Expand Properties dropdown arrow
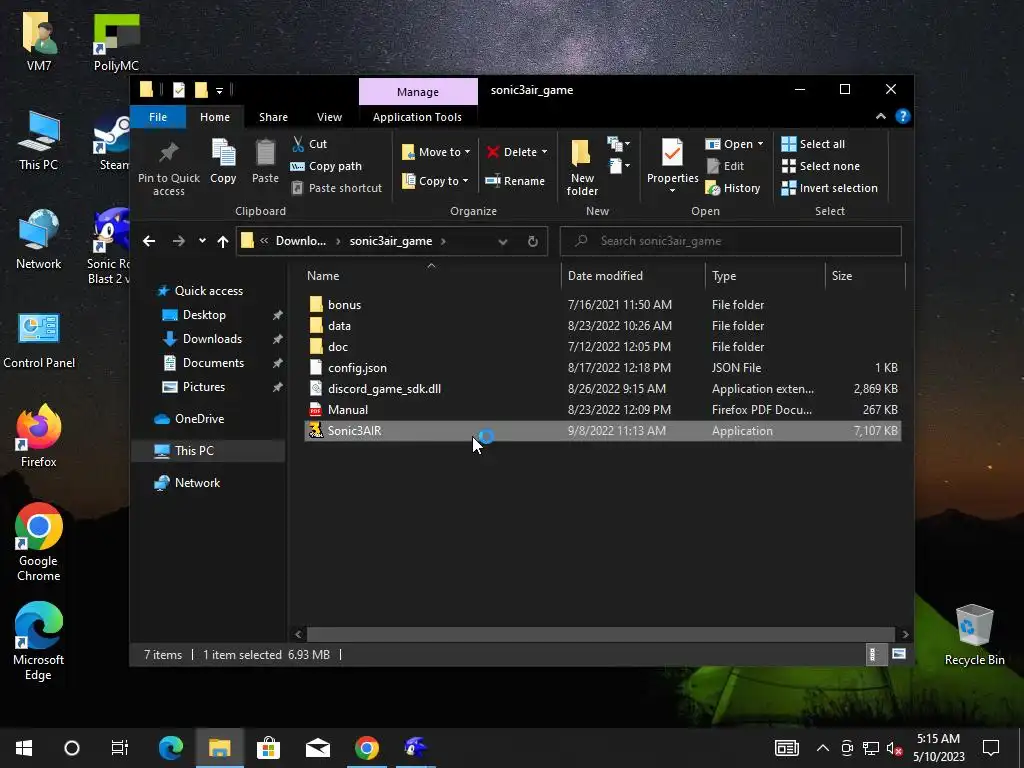Viewport: 1024px width, 768px height. click(x=672, y=191)
